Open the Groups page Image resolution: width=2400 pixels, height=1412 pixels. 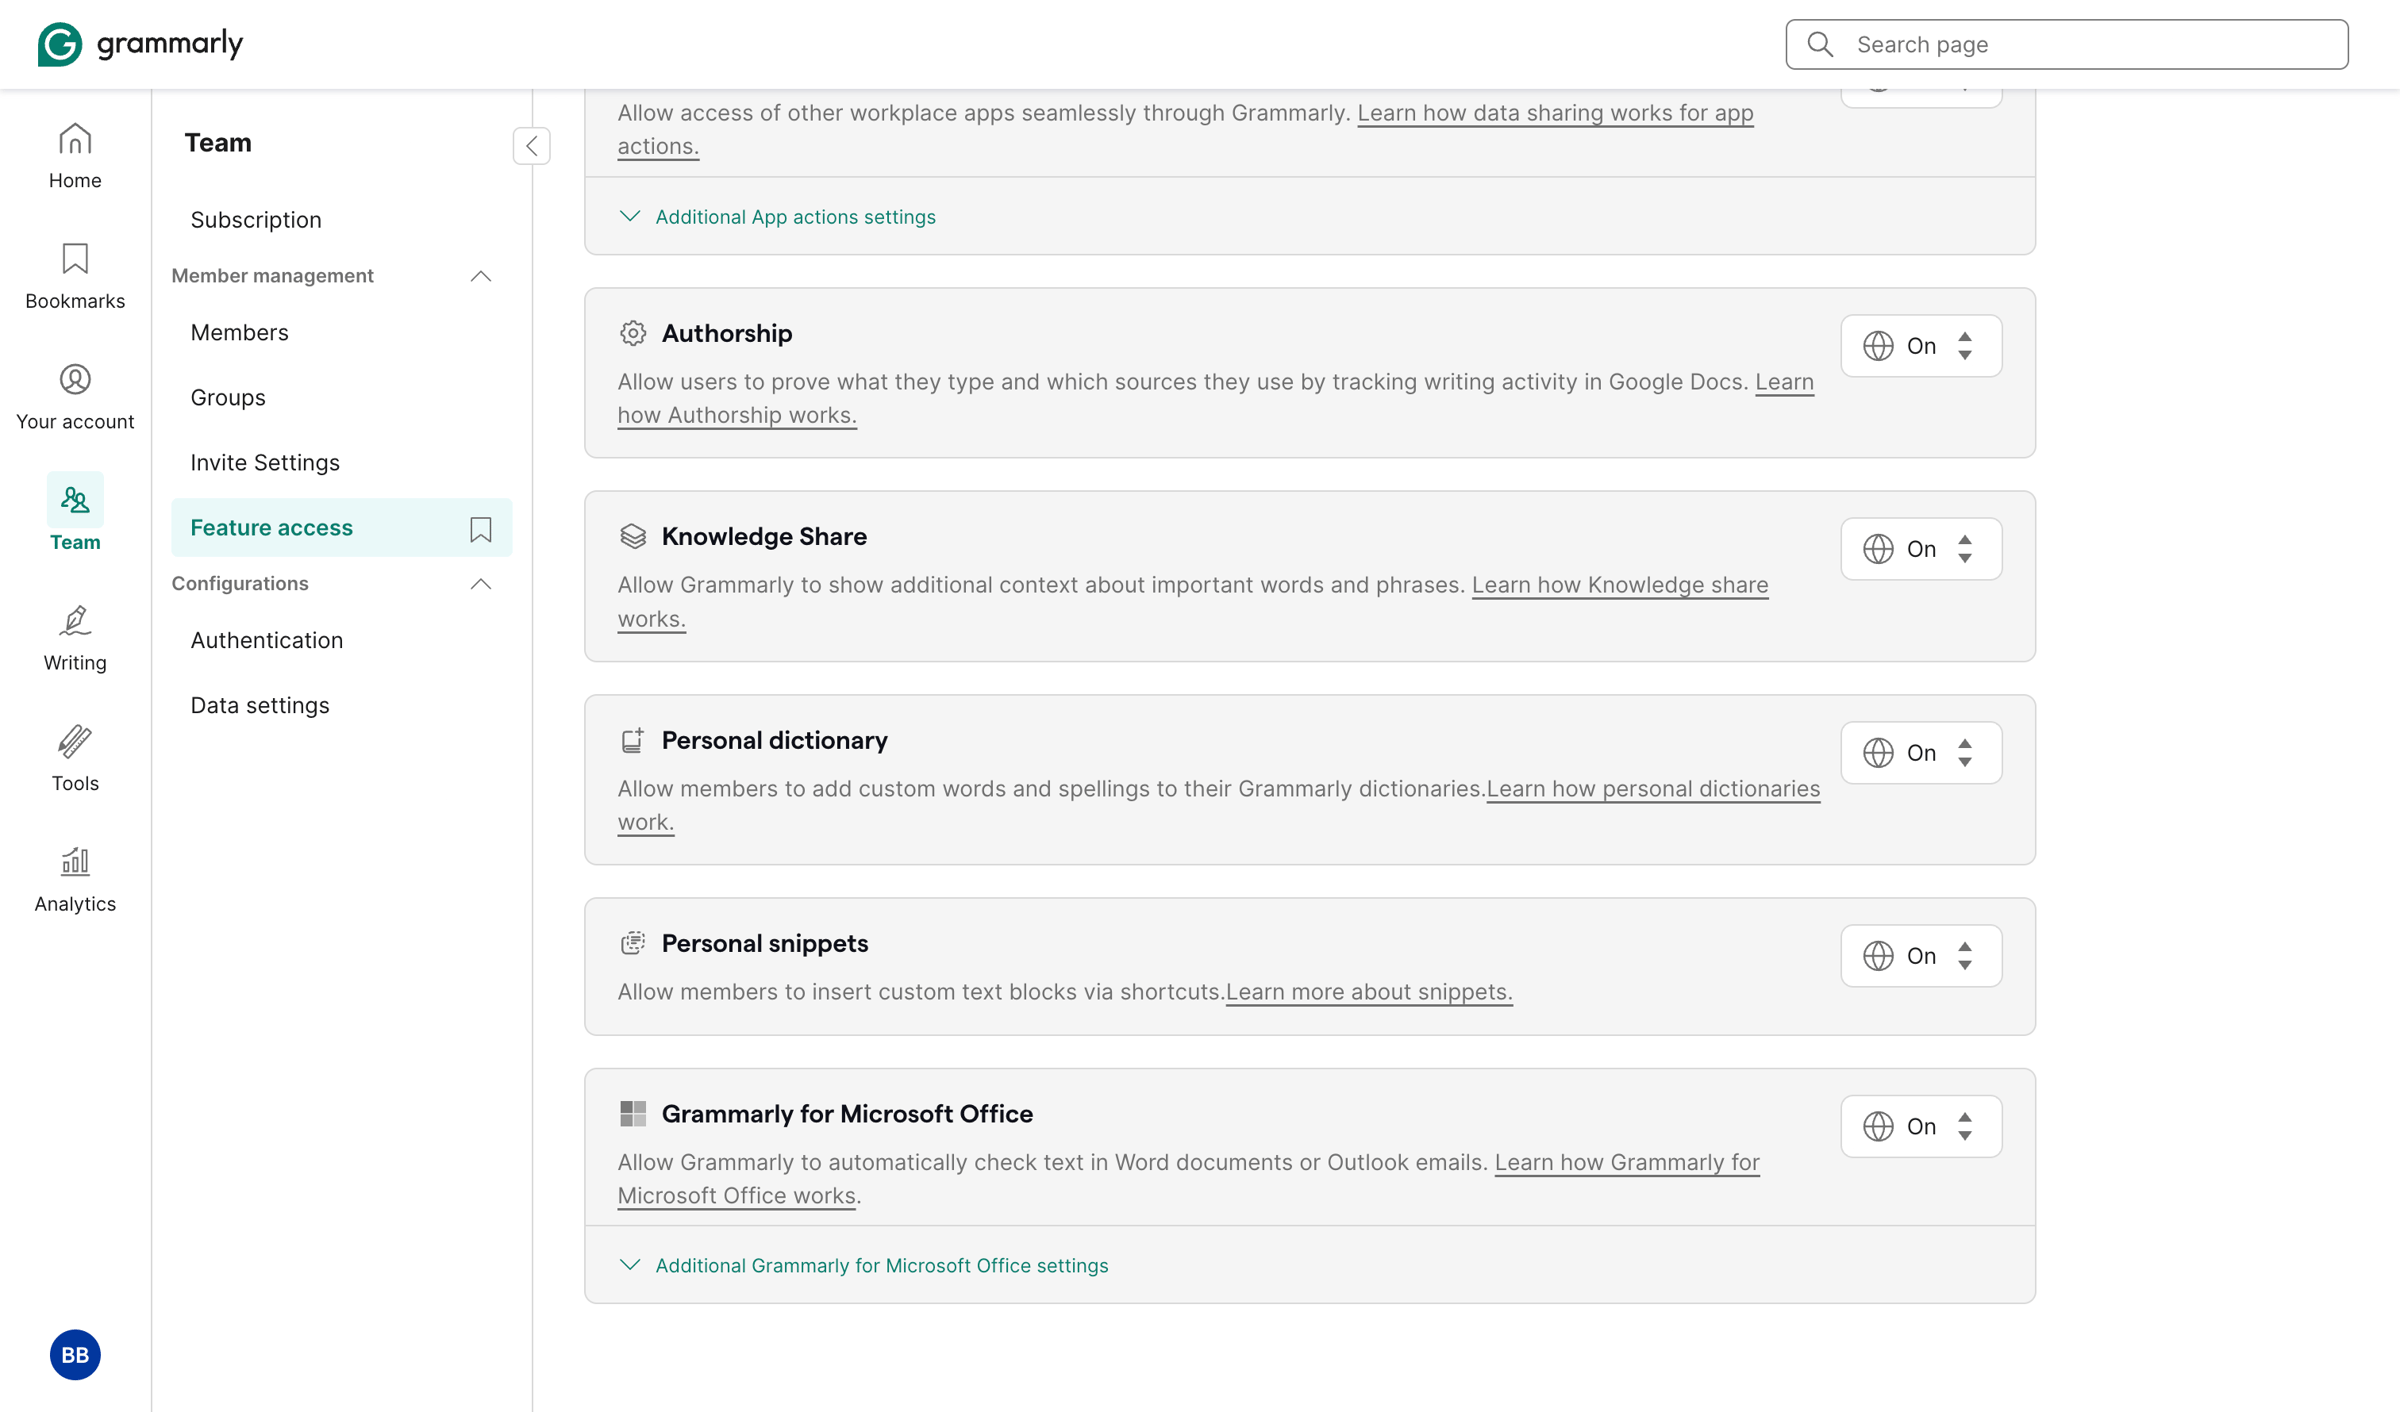point(228,397)
